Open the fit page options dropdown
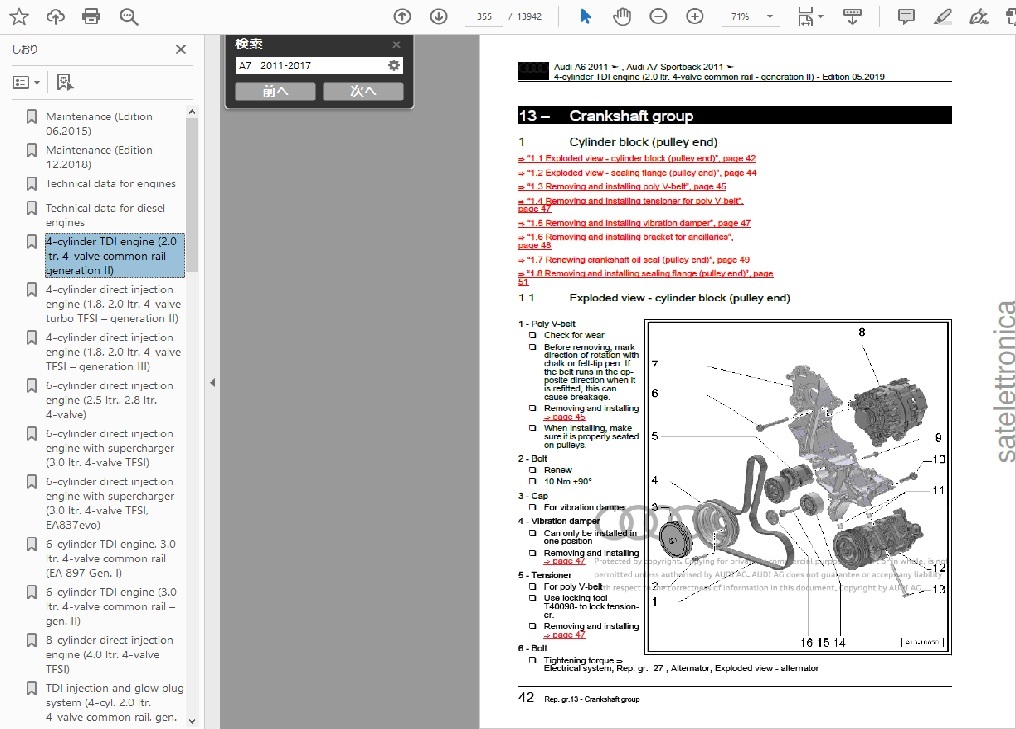Viewport: 1016px width, 729px height. [809, 16]
